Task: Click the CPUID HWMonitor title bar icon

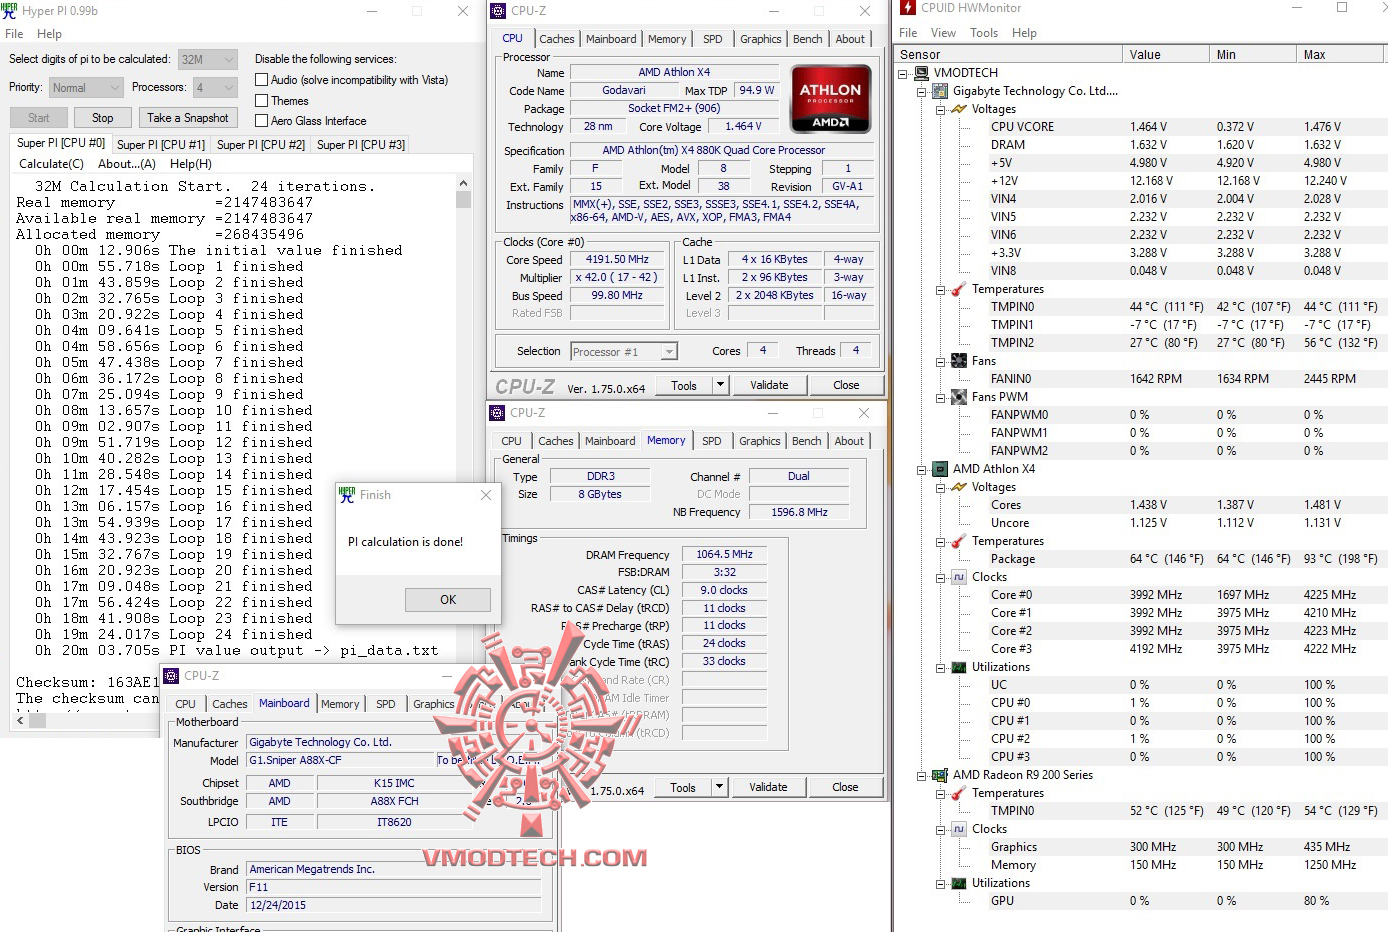Action: click(x=908, y=8)
